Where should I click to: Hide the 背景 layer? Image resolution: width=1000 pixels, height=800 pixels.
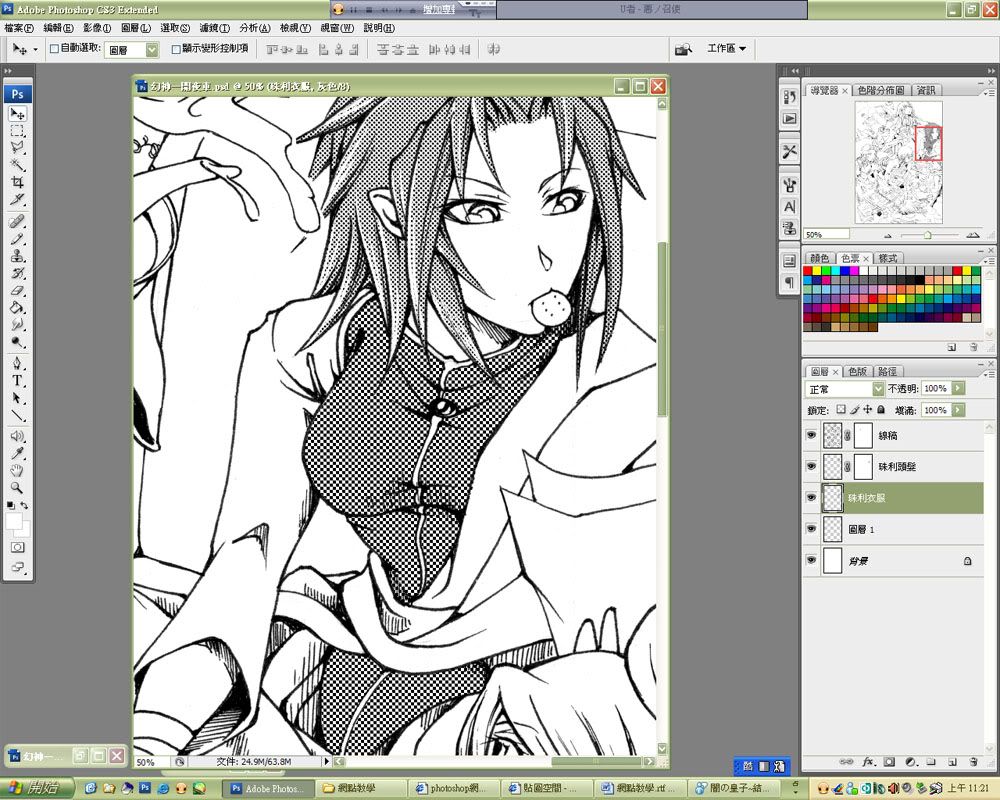coord(811,560)
